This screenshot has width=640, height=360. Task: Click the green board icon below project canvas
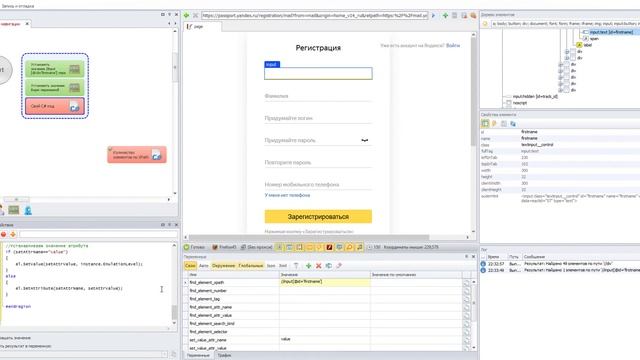coord(13,210)
